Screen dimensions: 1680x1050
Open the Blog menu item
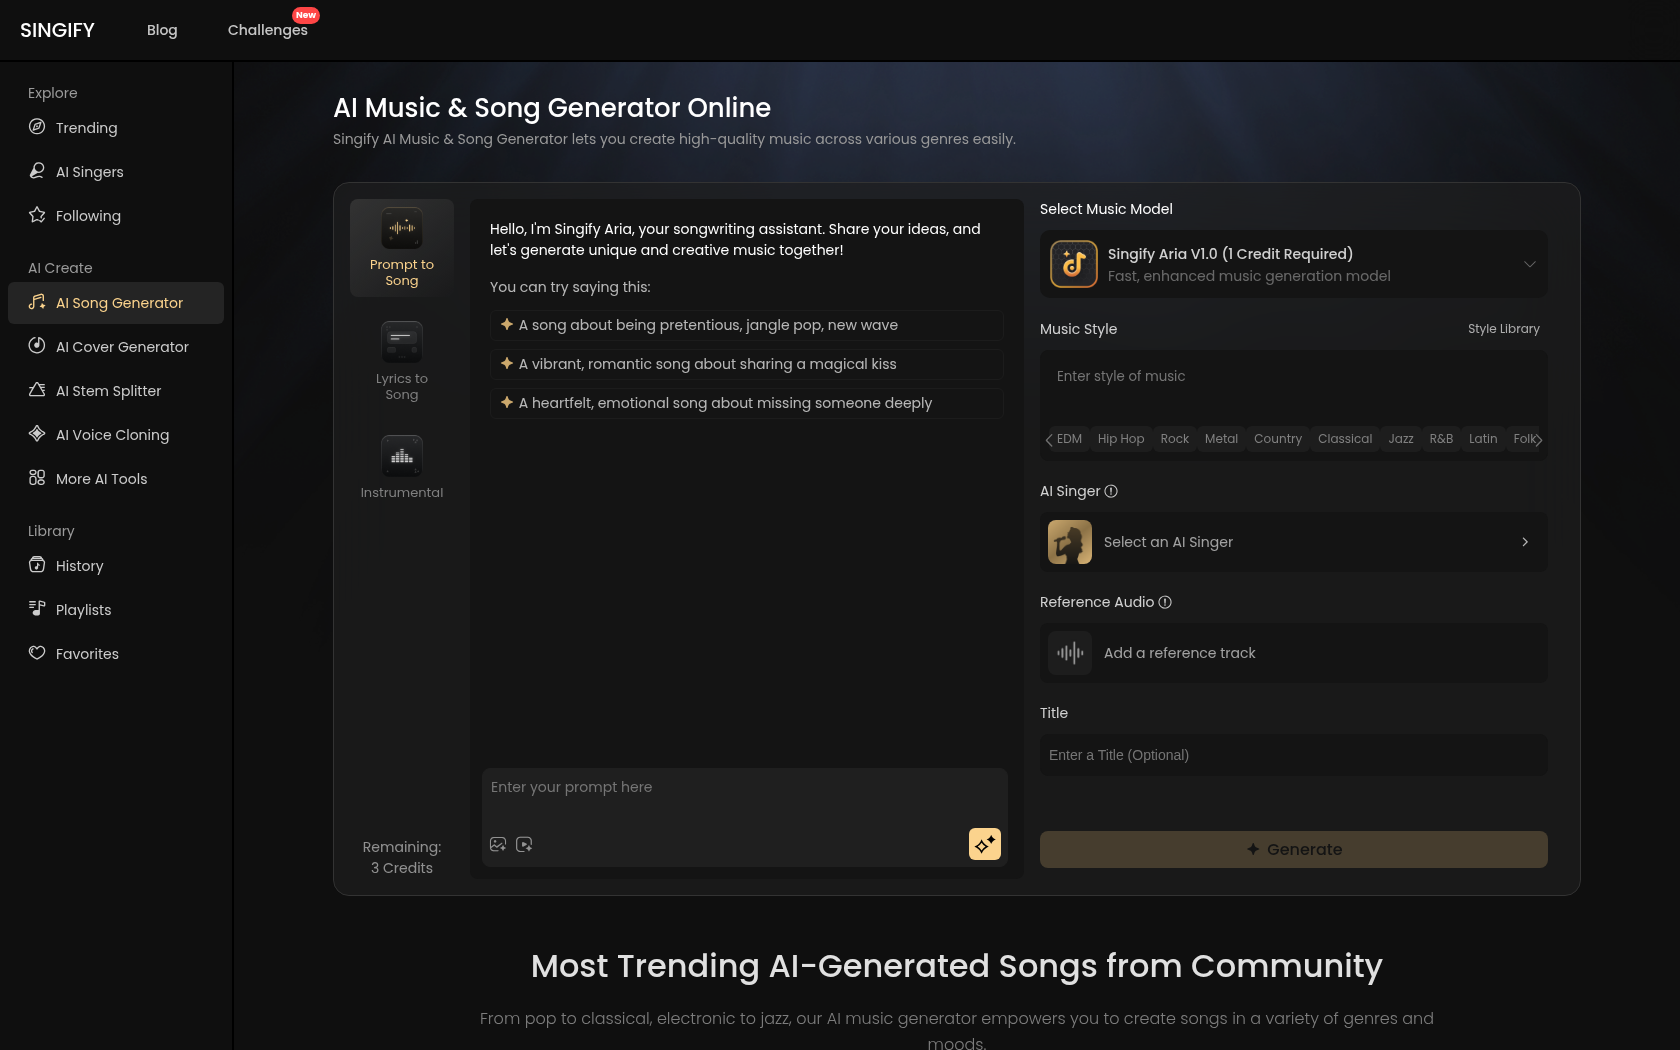[162, 30]
